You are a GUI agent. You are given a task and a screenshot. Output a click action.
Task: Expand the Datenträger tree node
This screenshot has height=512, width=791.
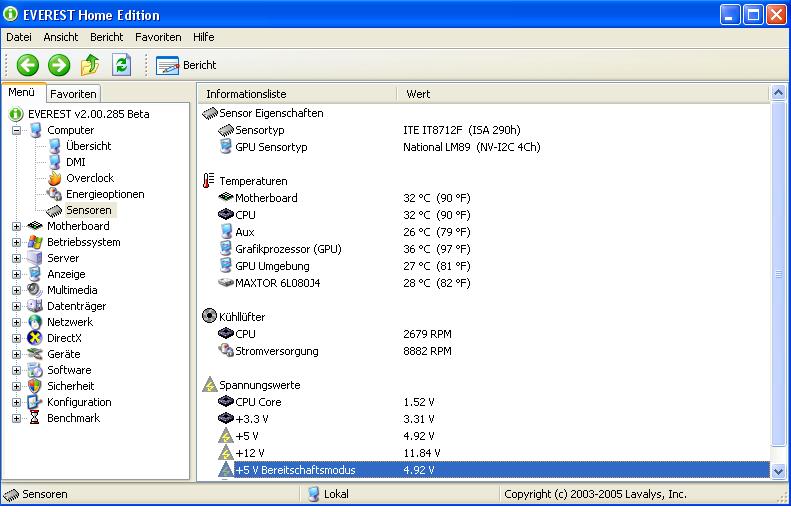tap(17, 307)
